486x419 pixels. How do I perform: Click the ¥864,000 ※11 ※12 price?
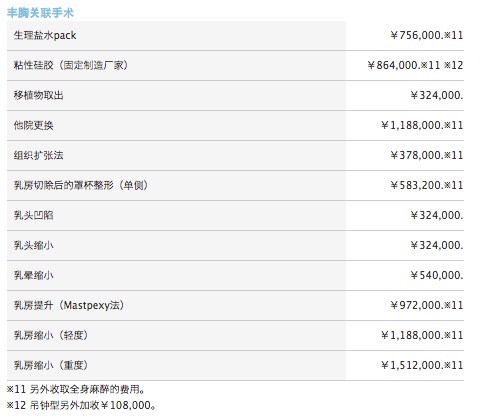[415, 65]
